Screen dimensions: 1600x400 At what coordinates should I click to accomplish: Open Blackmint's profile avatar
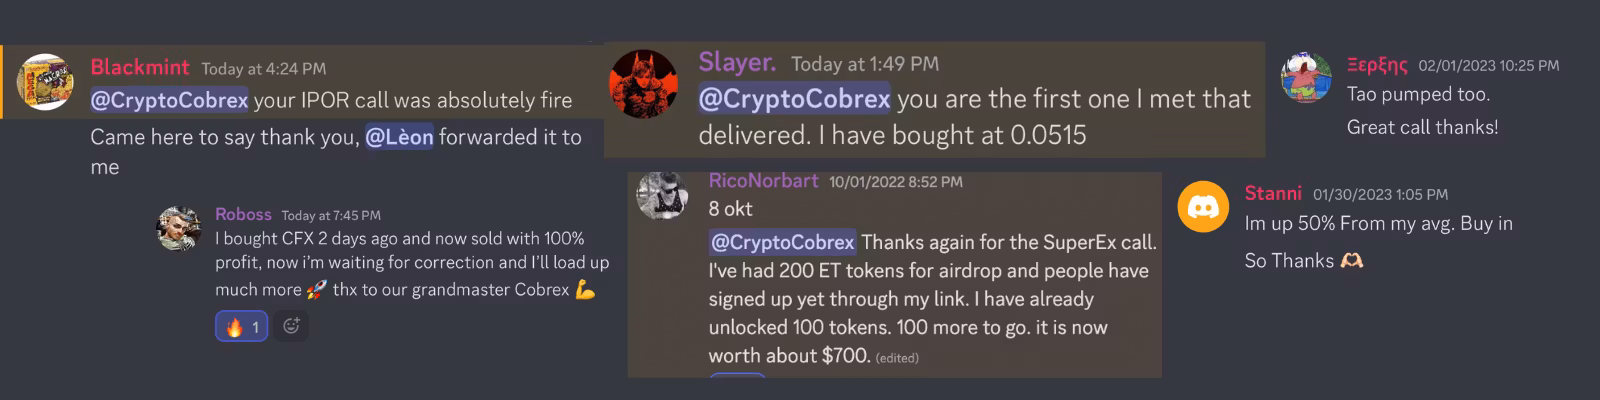(45, 82)
